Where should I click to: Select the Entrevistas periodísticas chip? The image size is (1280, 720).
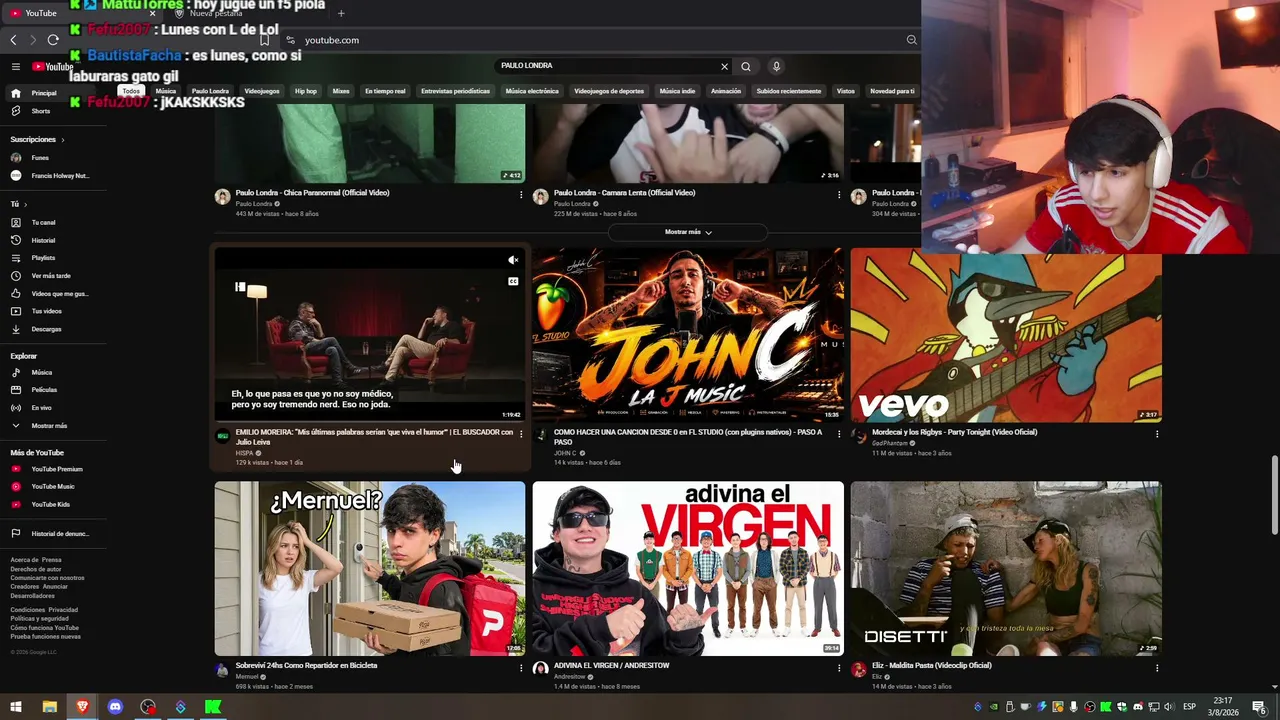tap(455, 91)
